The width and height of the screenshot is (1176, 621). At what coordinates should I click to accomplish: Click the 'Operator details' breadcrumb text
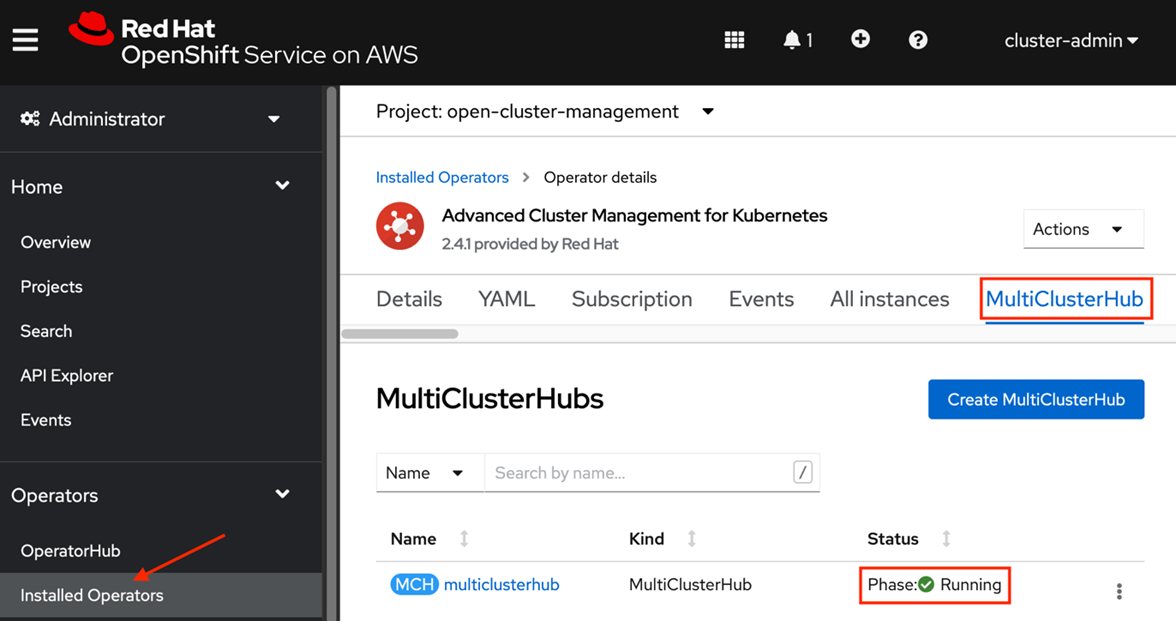click(x=600, y=178)
